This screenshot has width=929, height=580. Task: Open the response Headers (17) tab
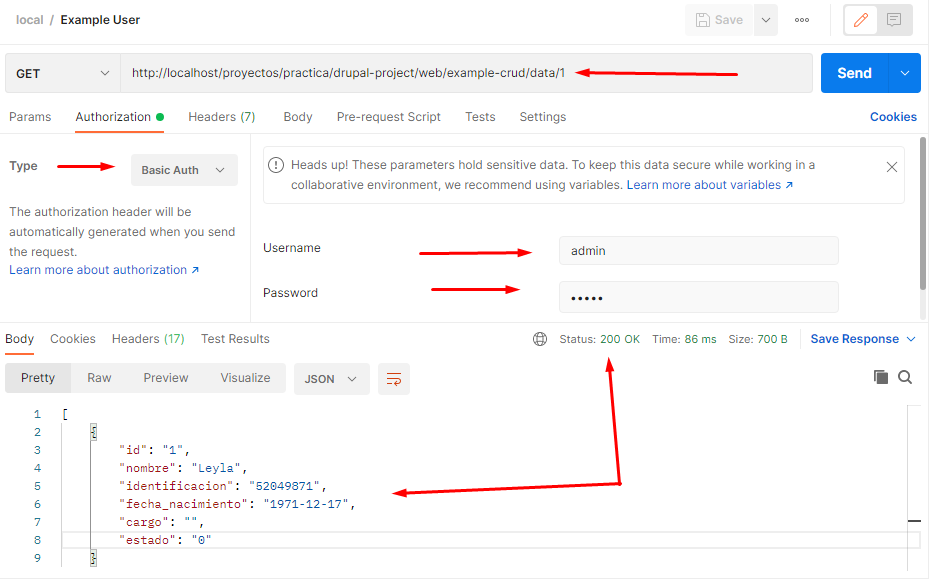(148, 339)
